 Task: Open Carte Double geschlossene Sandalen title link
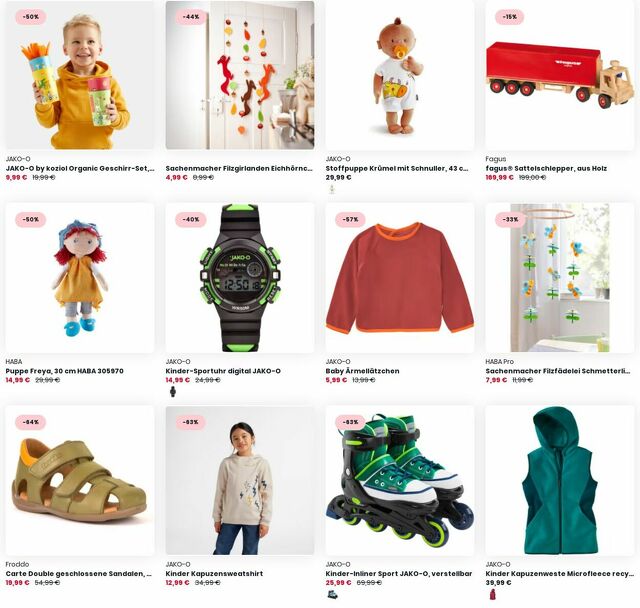(x=78, y=573)
